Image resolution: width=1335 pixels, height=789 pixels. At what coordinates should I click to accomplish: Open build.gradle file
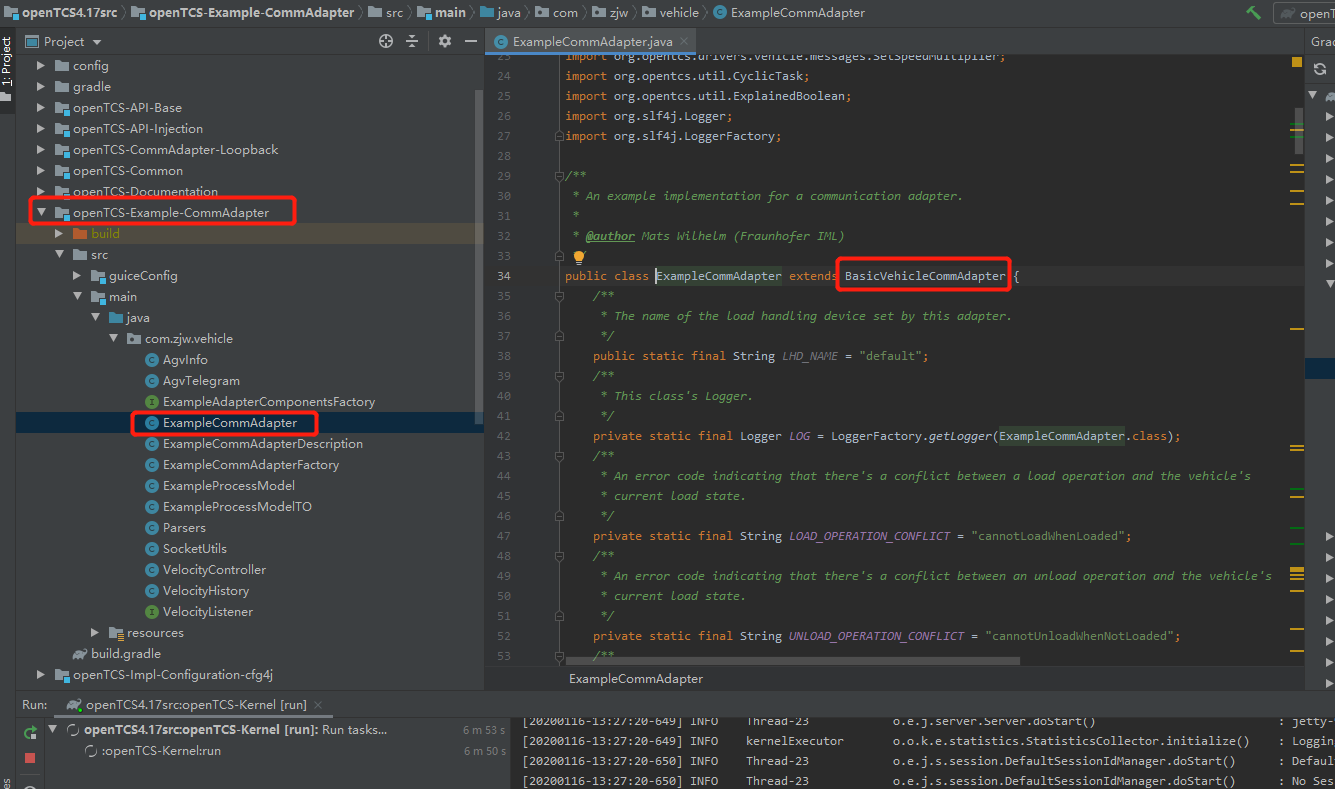click(126, 653)
